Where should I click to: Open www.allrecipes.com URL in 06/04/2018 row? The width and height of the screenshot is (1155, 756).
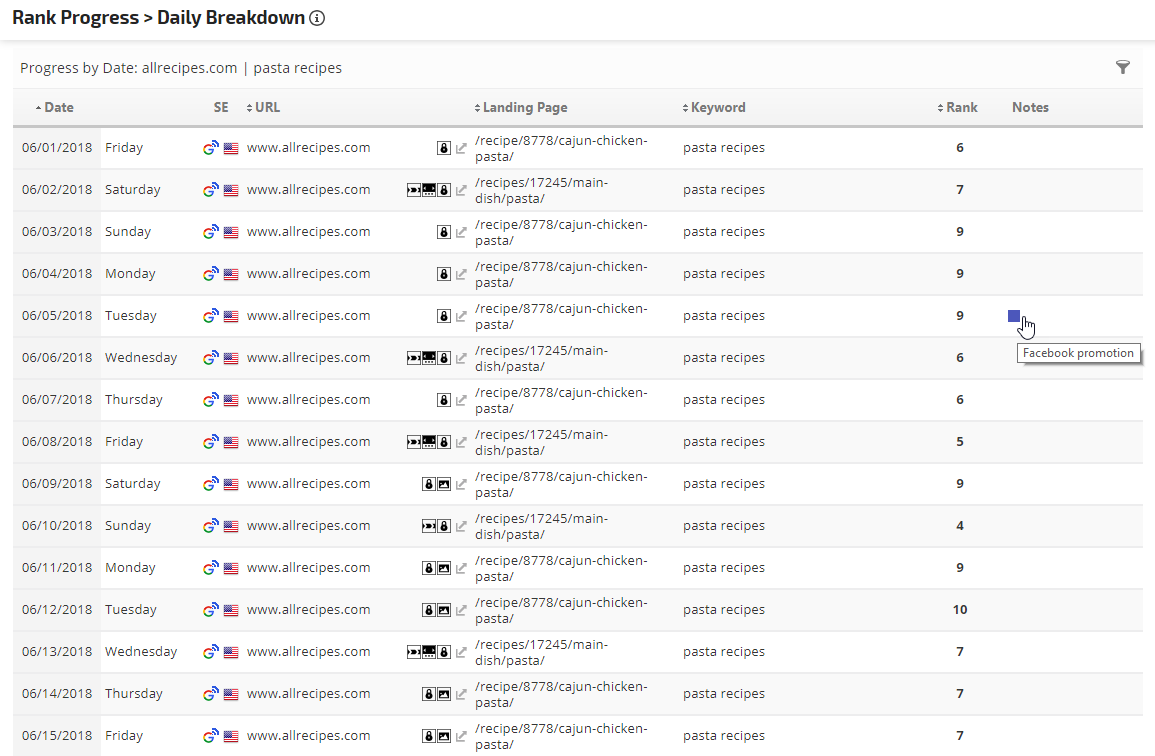pyautogui.click(x=308, y=274)
